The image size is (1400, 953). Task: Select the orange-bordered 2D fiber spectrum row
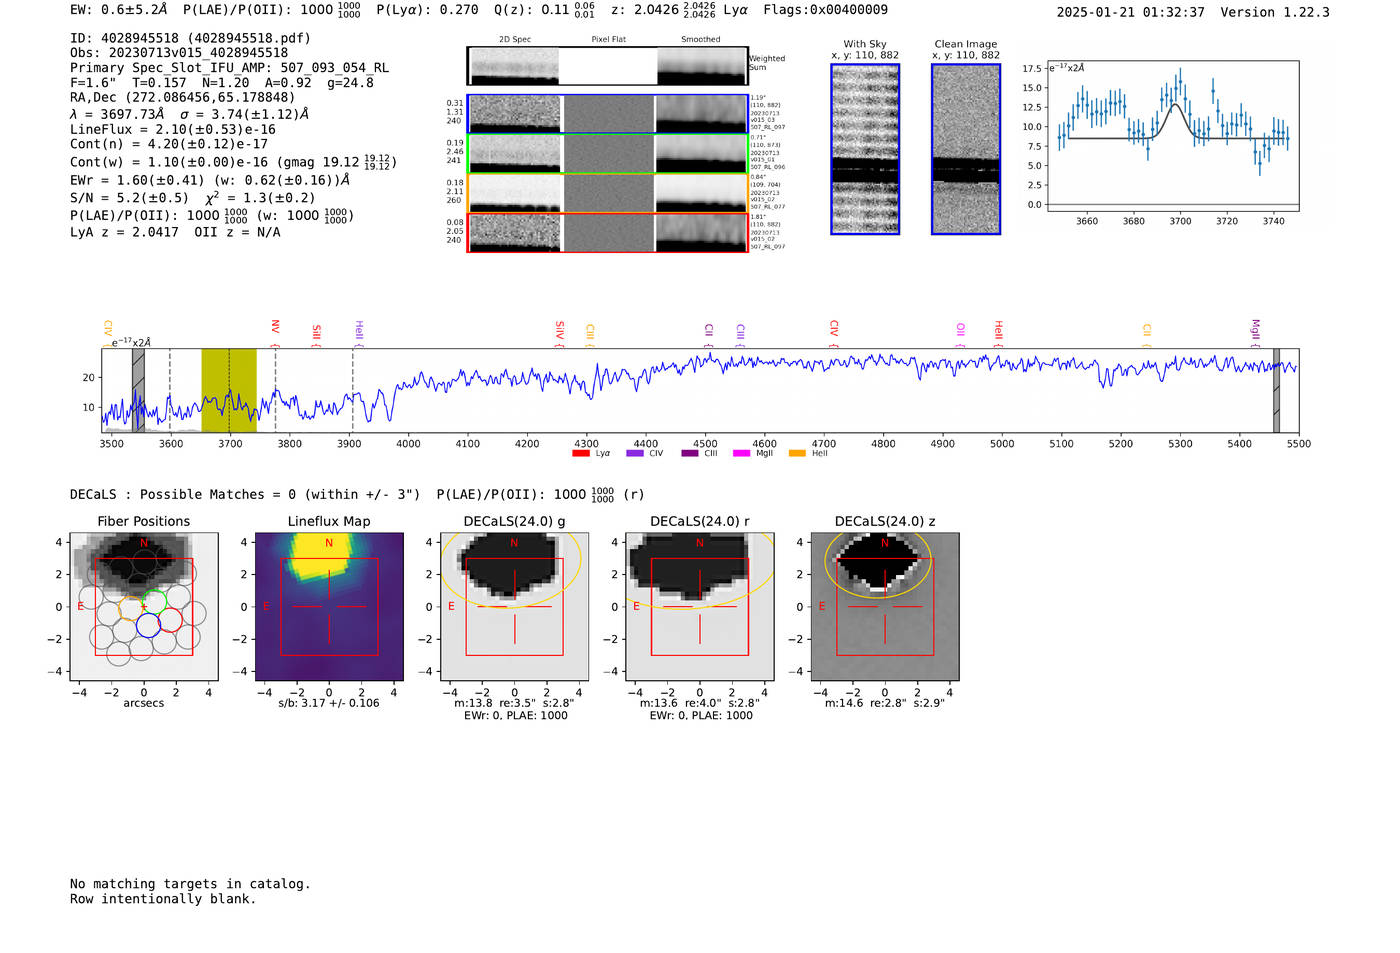pyautogui.click(x=607, y=192)
